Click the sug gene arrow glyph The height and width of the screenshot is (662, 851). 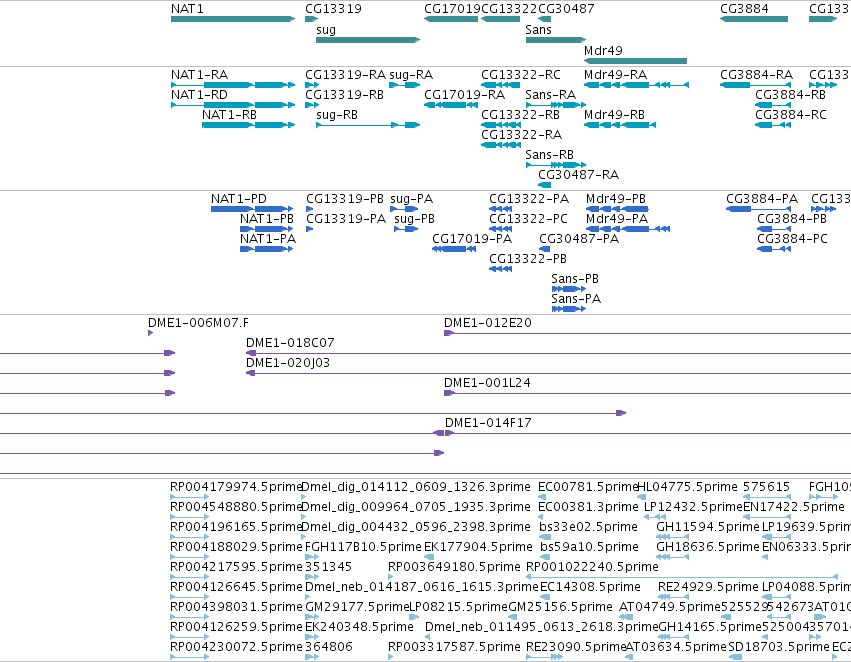(368, 40)
